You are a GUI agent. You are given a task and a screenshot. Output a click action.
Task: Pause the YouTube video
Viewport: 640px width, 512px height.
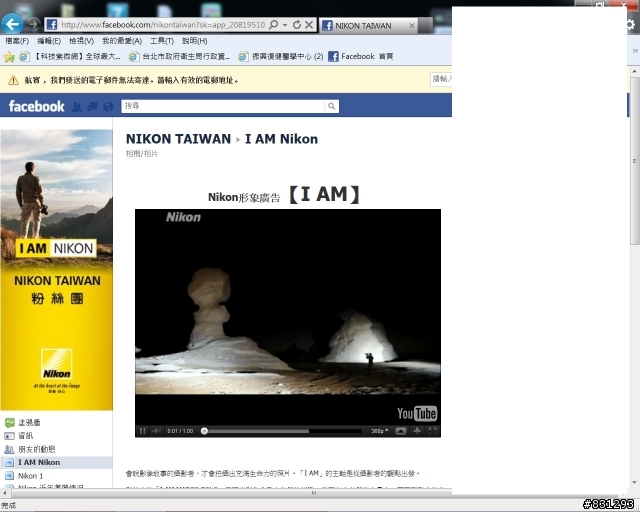[142, 431]
